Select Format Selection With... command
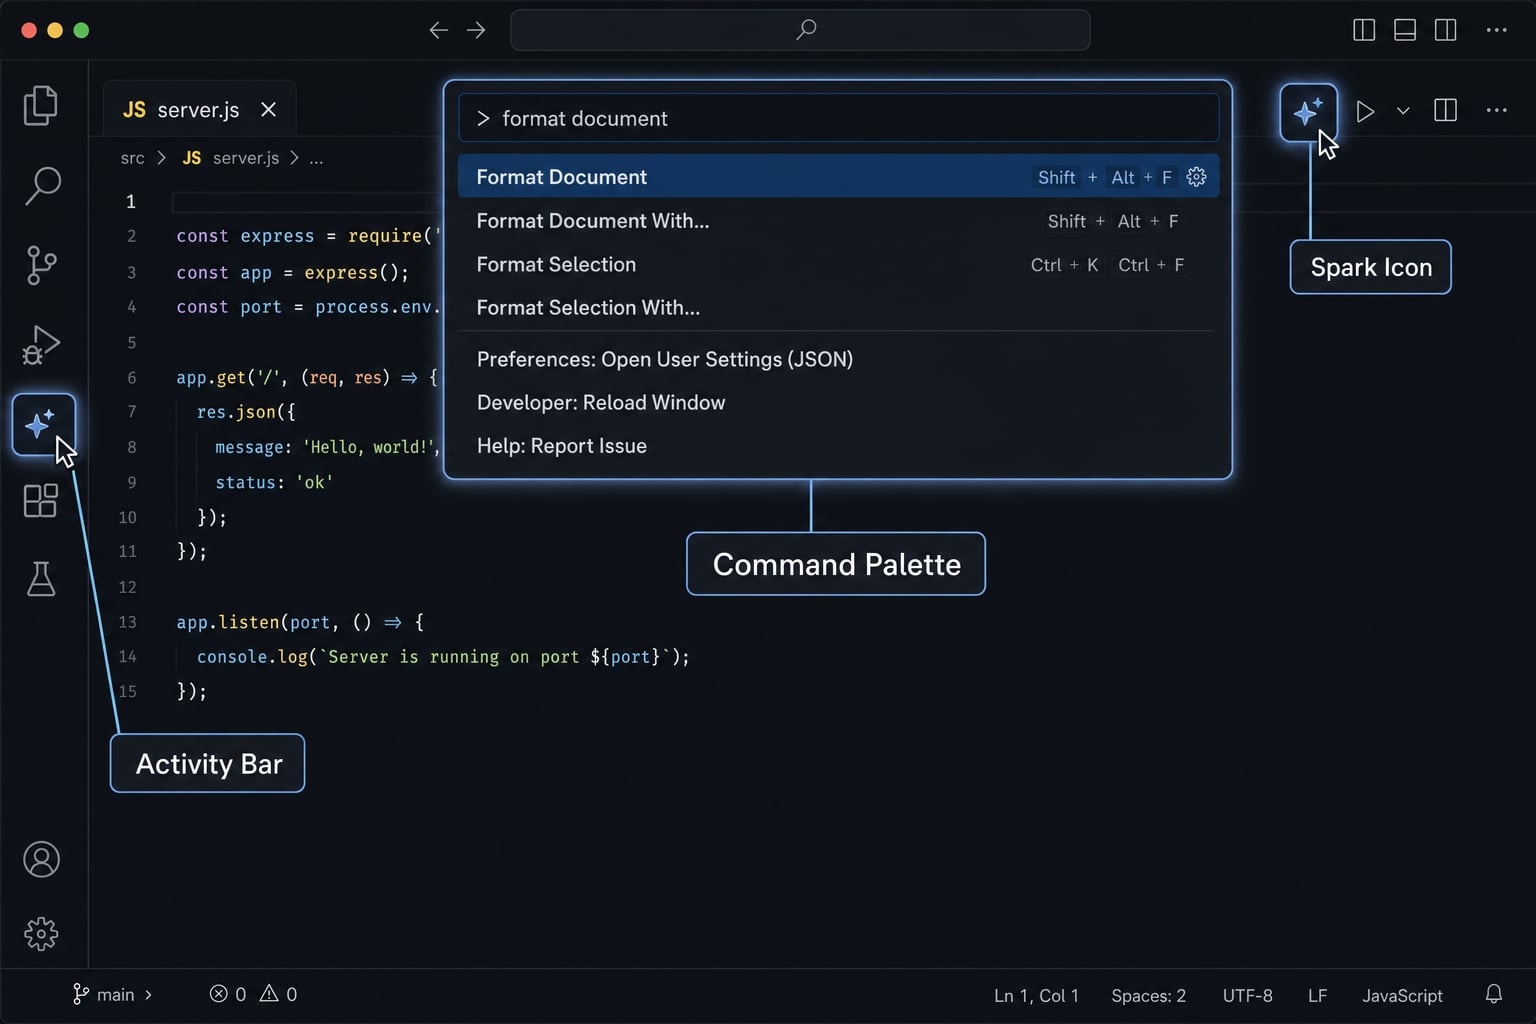This screenshot has width=1536, height=1024. click(839, 308)
